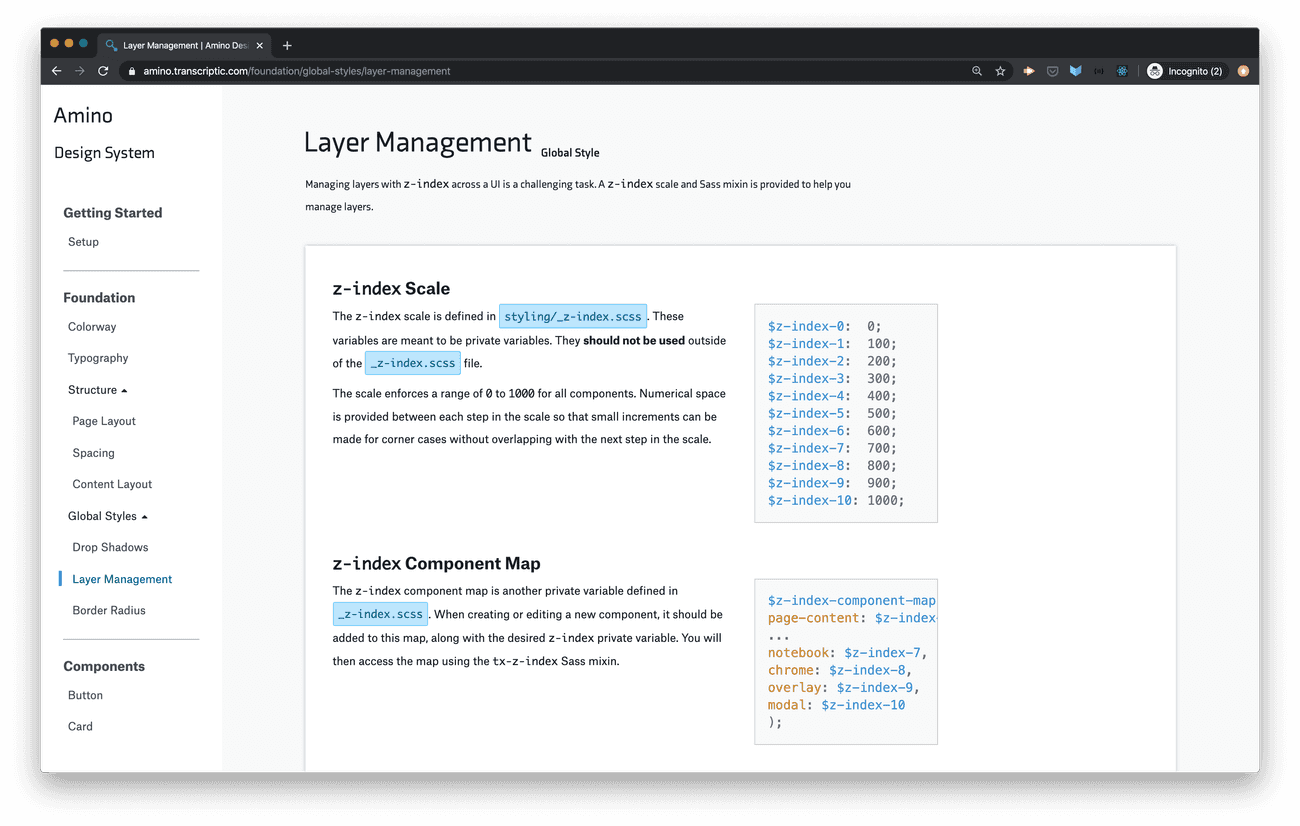Screen dimensions: 1300x826
Task: Open the Setup page under Getting Started
Action: coord(83,241)
